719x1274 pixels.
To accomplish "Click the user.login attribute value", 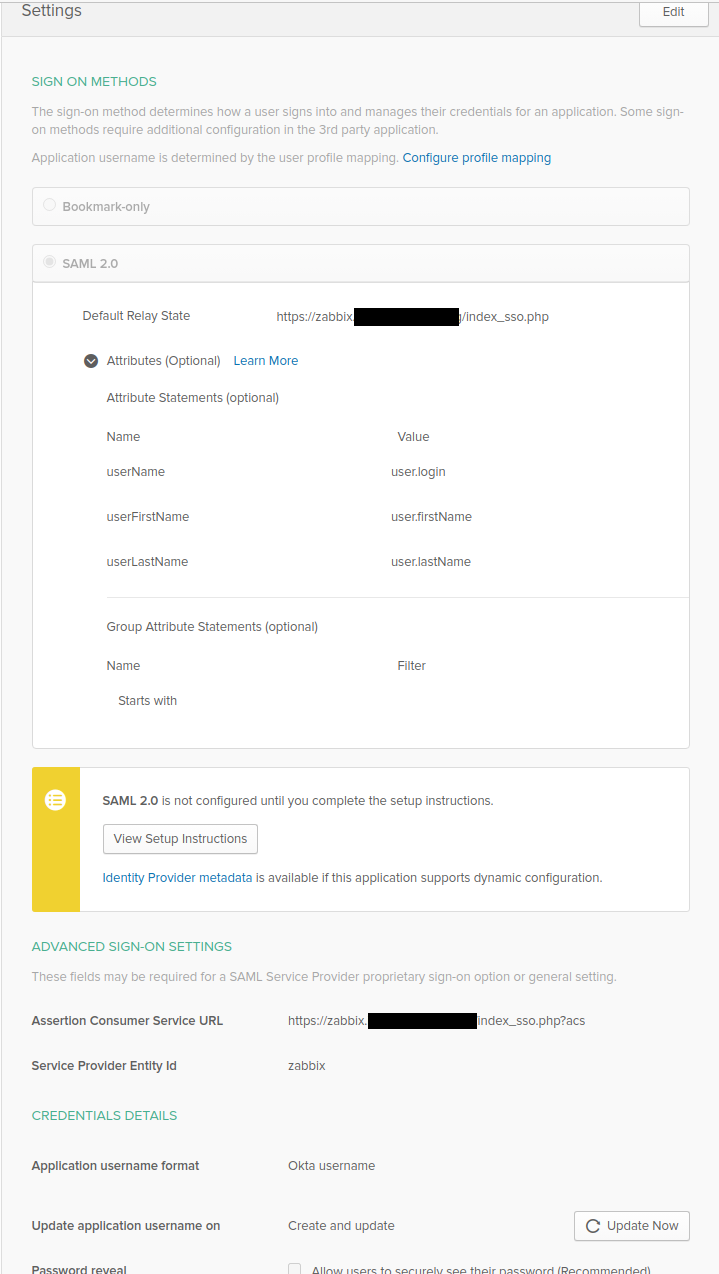I will tap(418, 472).
